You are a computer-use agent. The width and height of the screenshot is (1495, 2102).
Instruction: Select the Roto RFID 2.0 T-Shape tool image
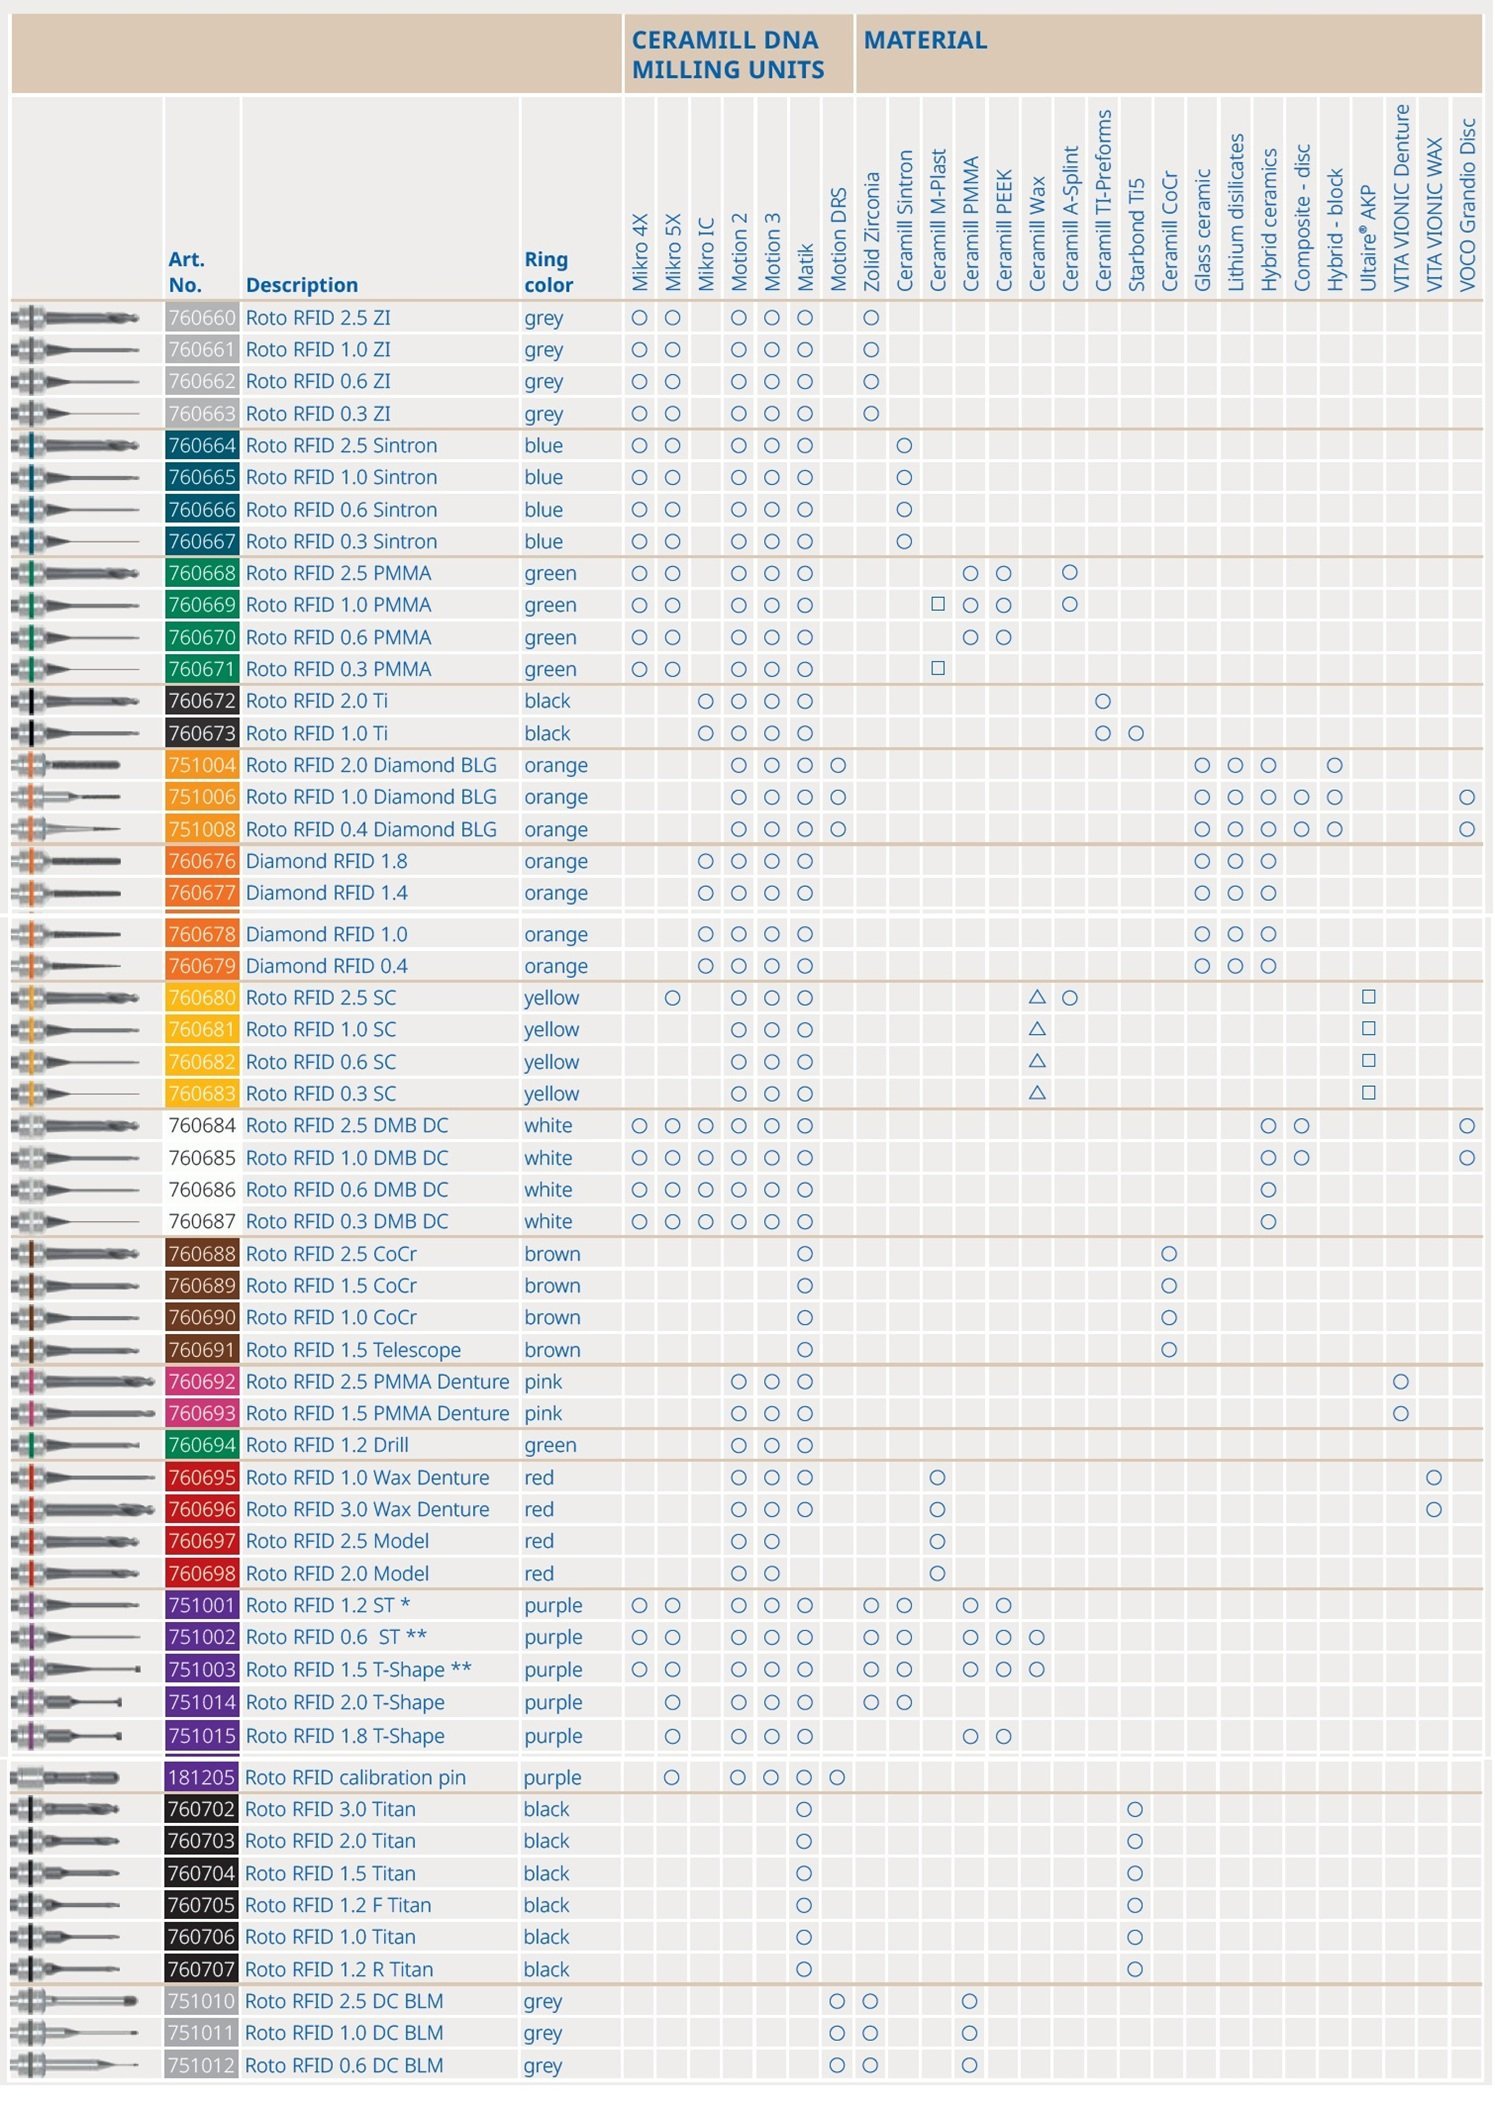(70, 1702)
